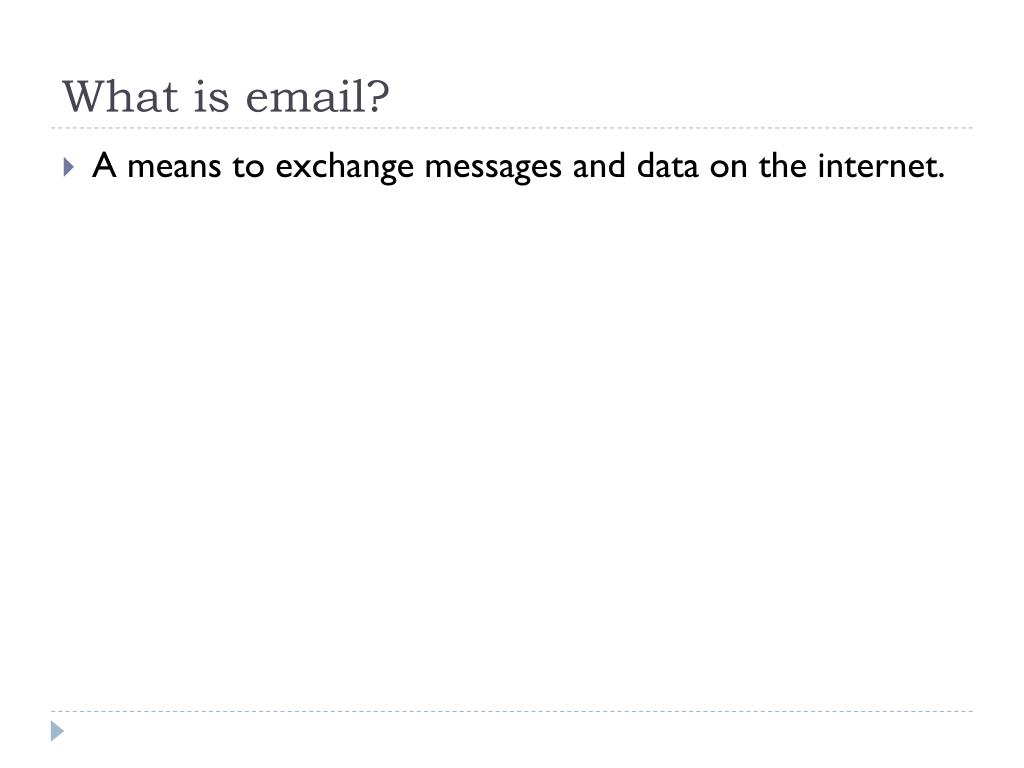Click the dashed footer line above the triangle

tap(512, 711)
